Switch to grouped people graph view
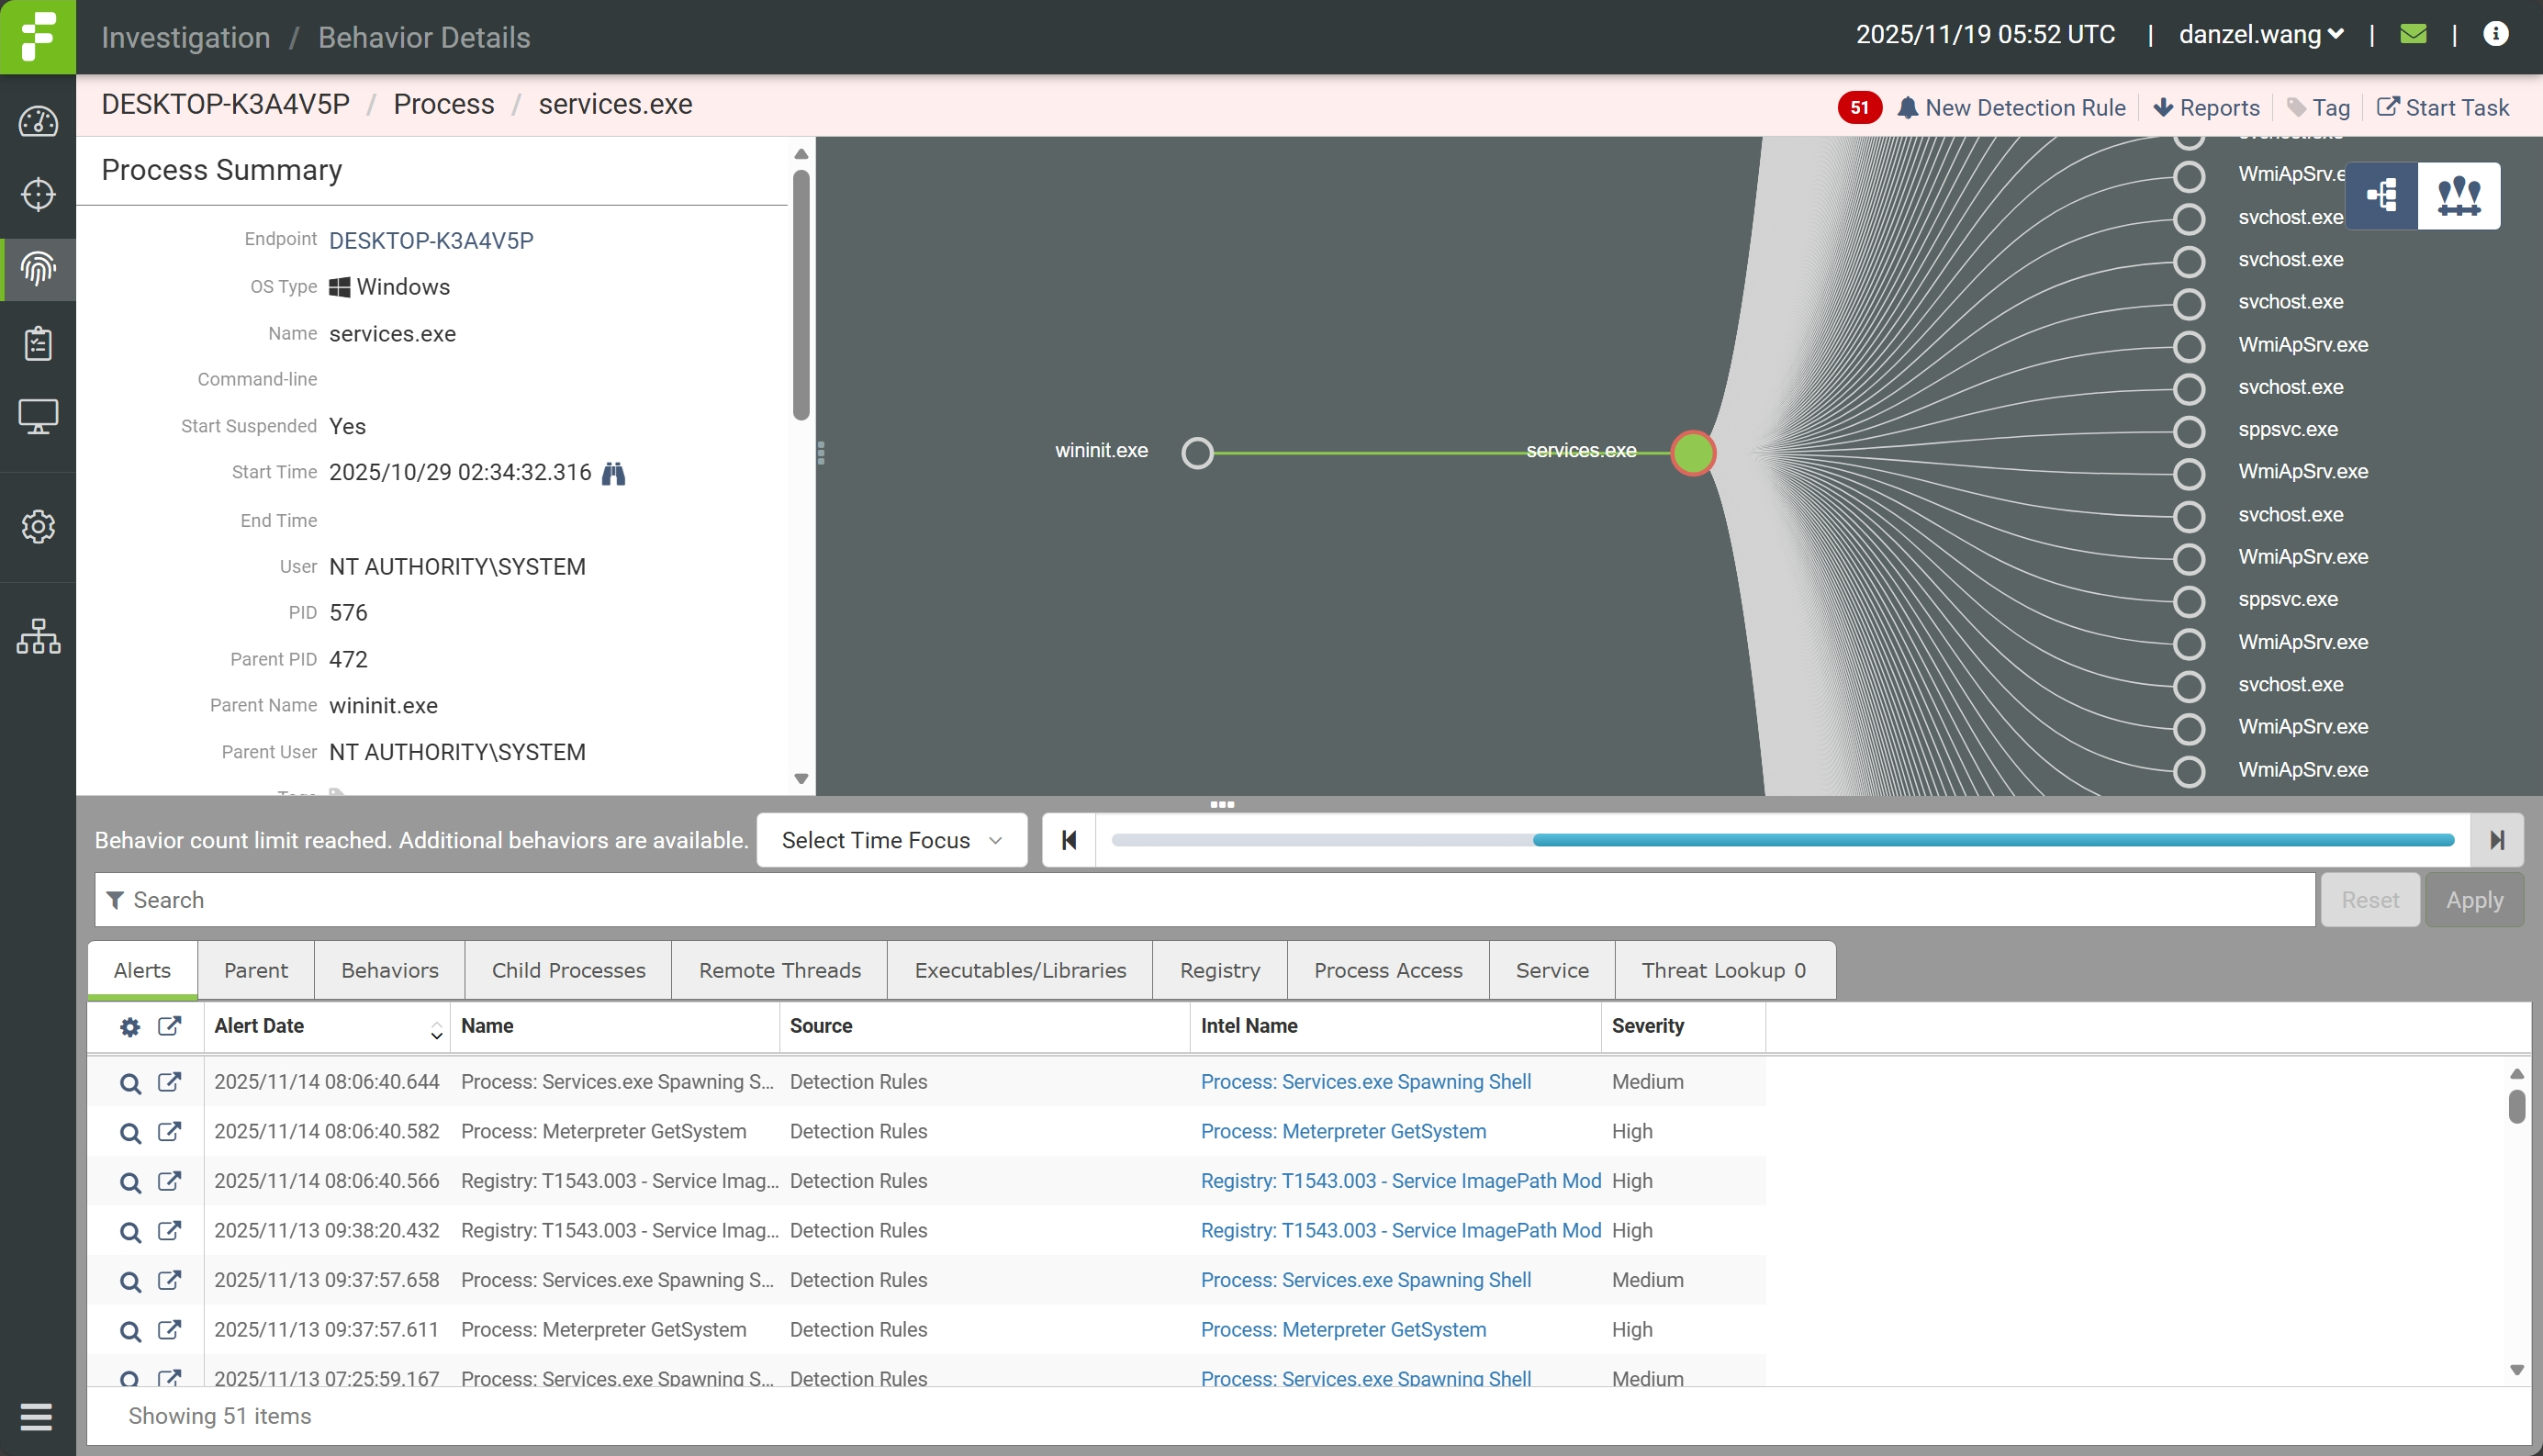Viewport: 2543px width, 1456px height. (x=2459, y=195)
